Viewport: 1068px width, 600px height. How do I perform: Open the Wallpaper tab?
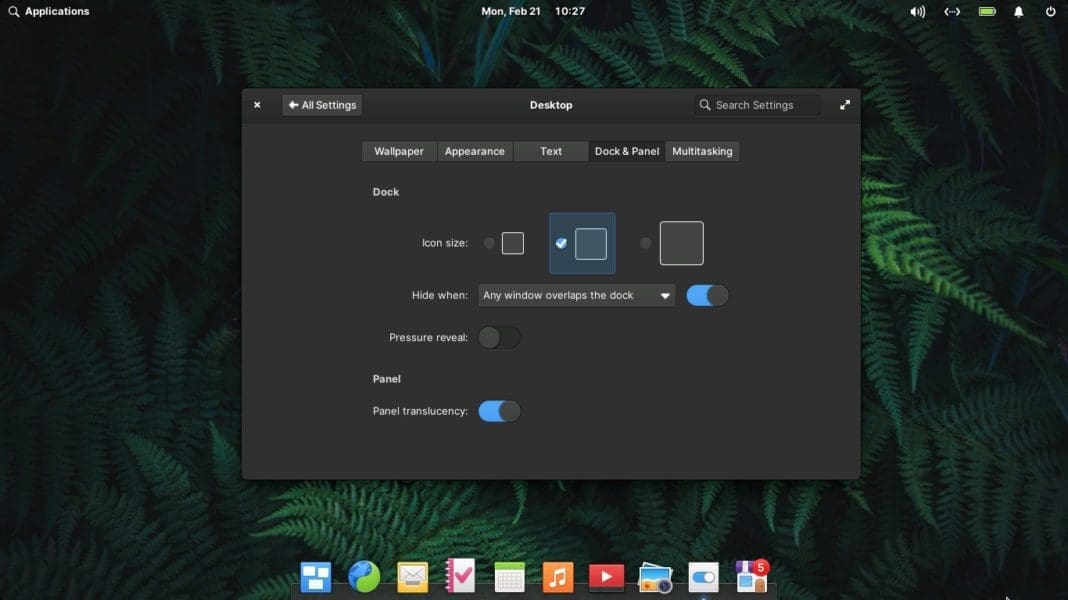coord(398,151)
